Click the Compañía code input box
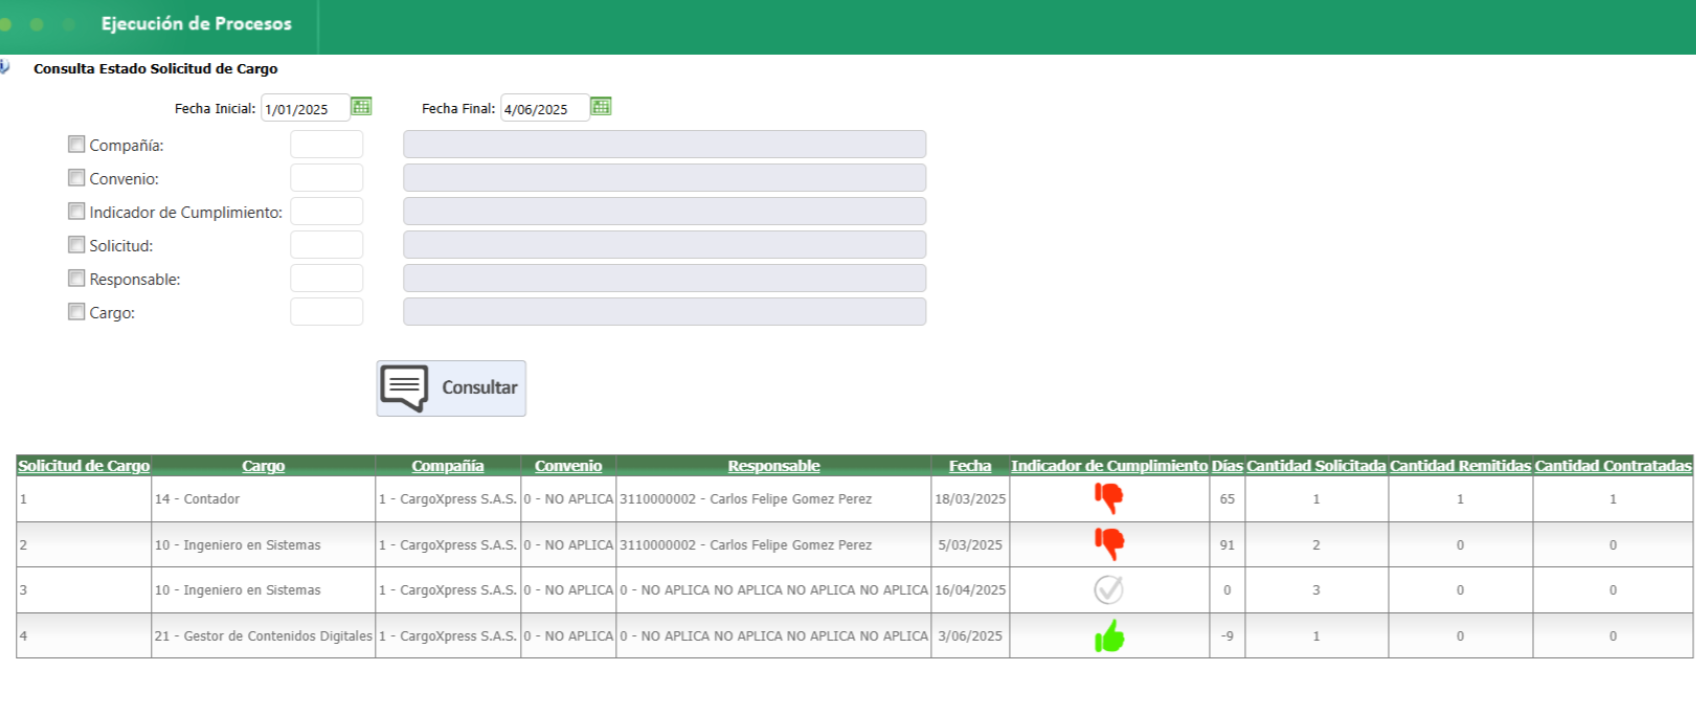Screen dimensions: 1696x712 coord(326,144)
